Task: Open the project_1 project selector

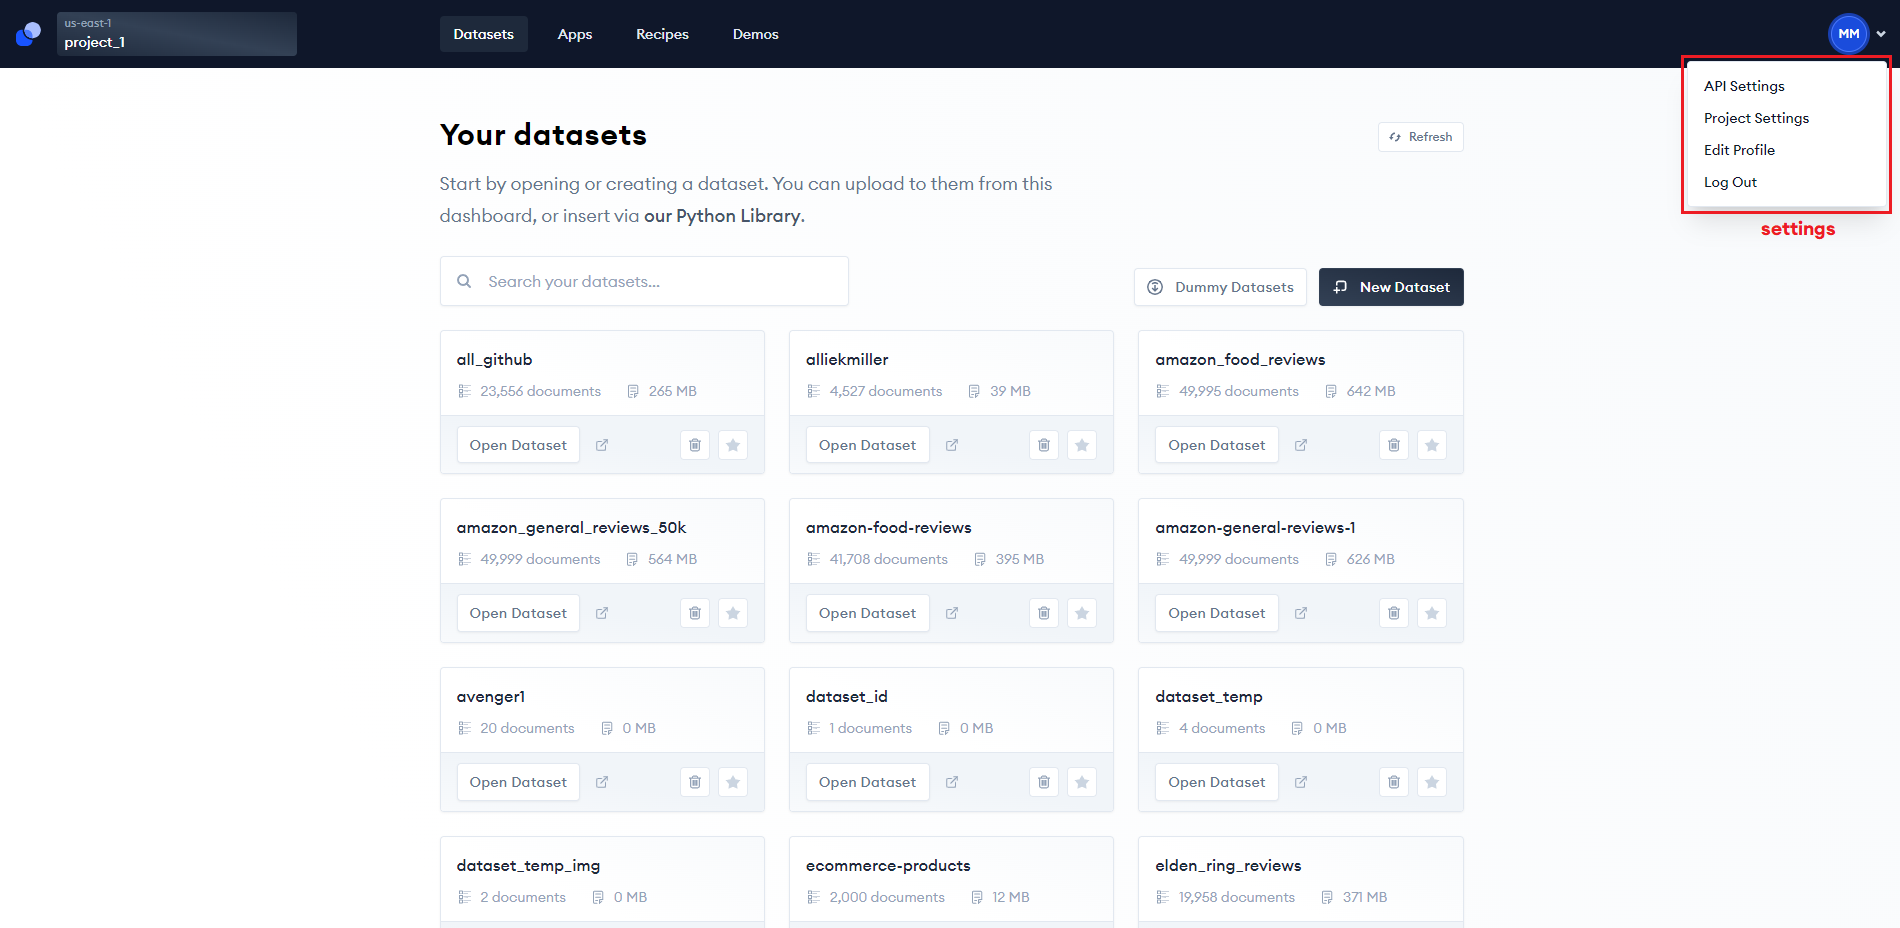Action: point(177,34)
